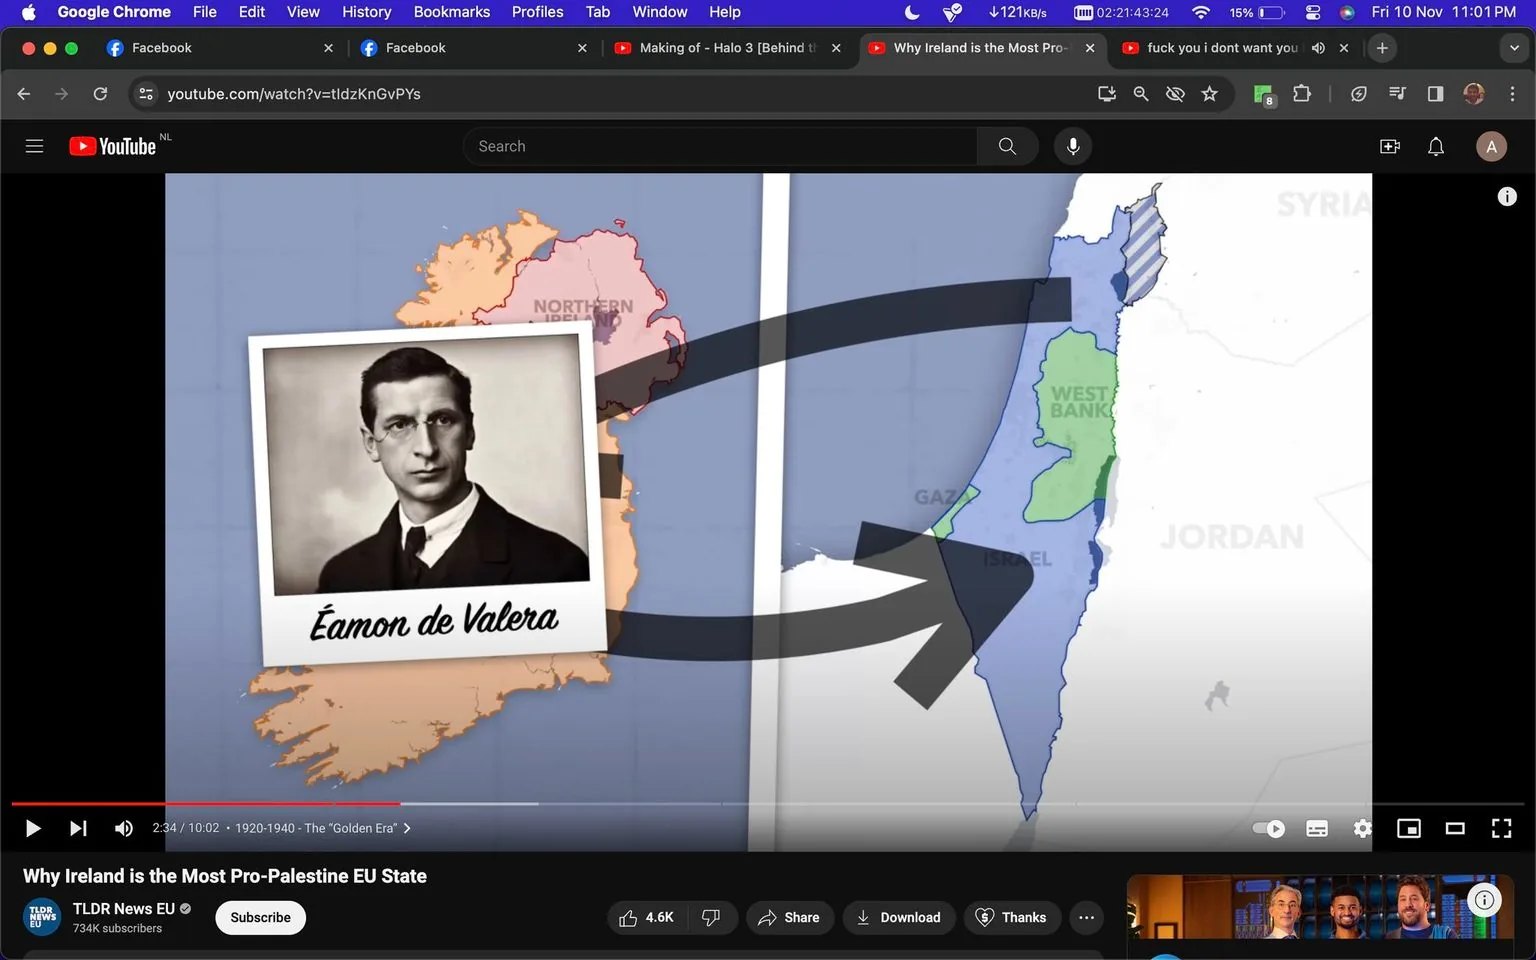The height and width of the screenshot is (960, 1536).
Task: Open the YouTube navigation hamburger menu
Action: point(33,145)
